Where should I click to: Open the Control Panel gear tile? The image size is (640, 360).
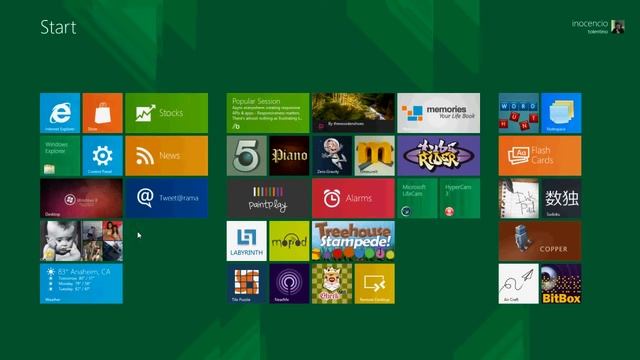coord(102,156)
